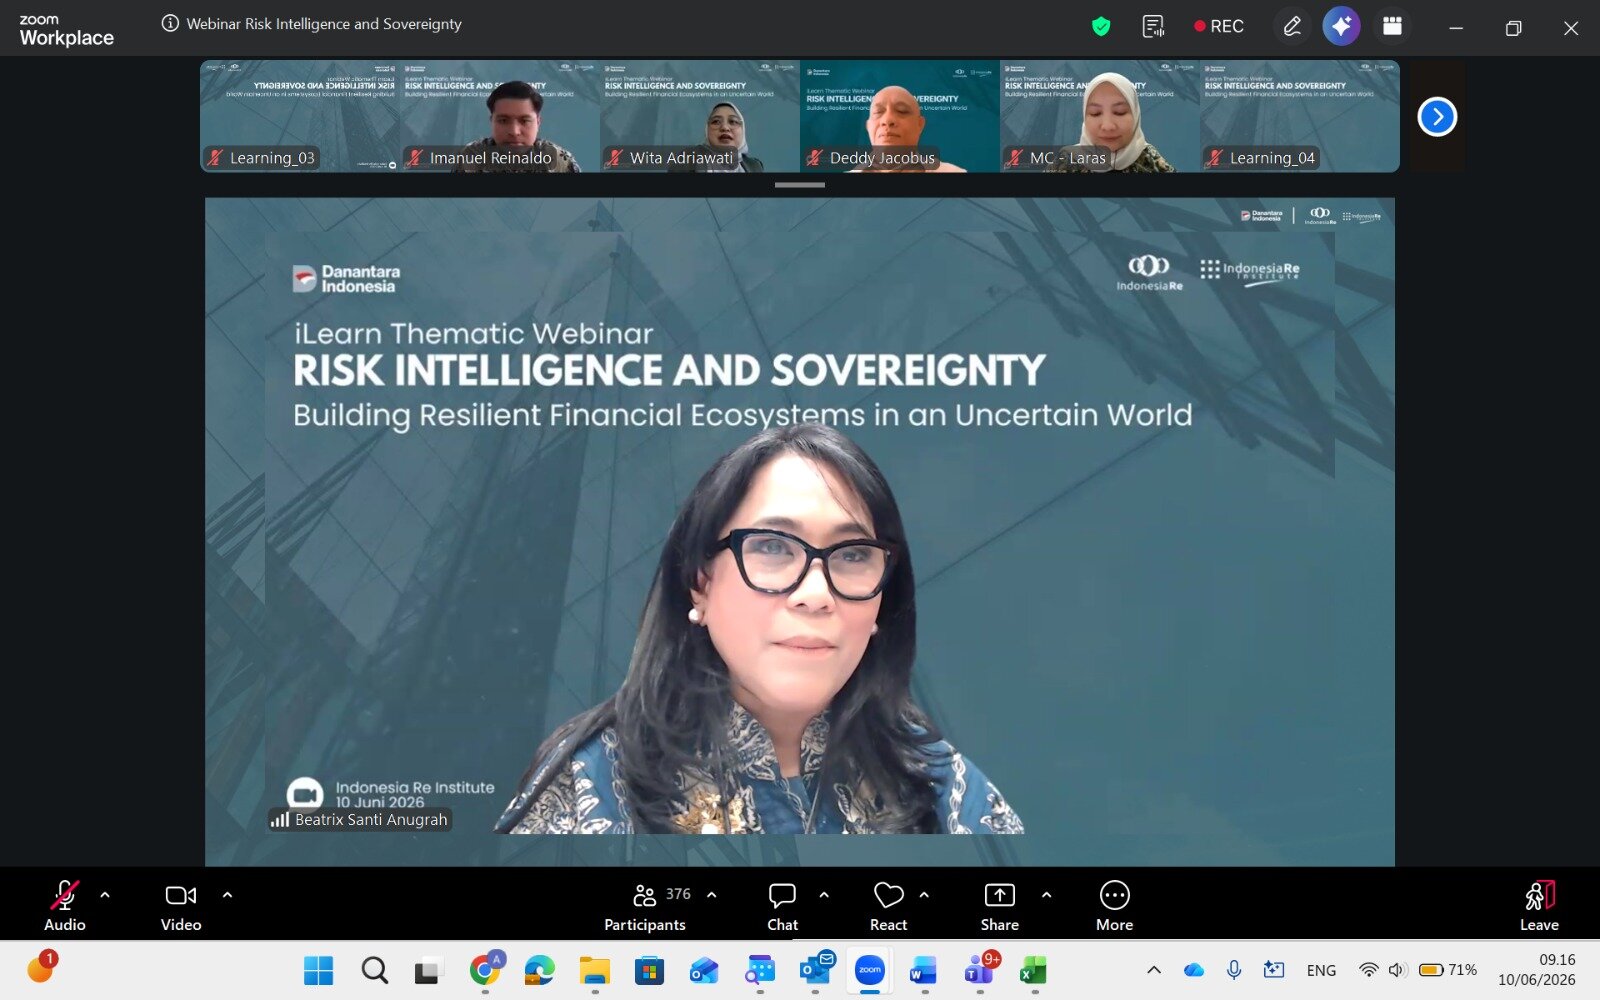Toggle the Video camera on
Viewport: 1600px width, 1000px height.
click(x=181, y=907)
